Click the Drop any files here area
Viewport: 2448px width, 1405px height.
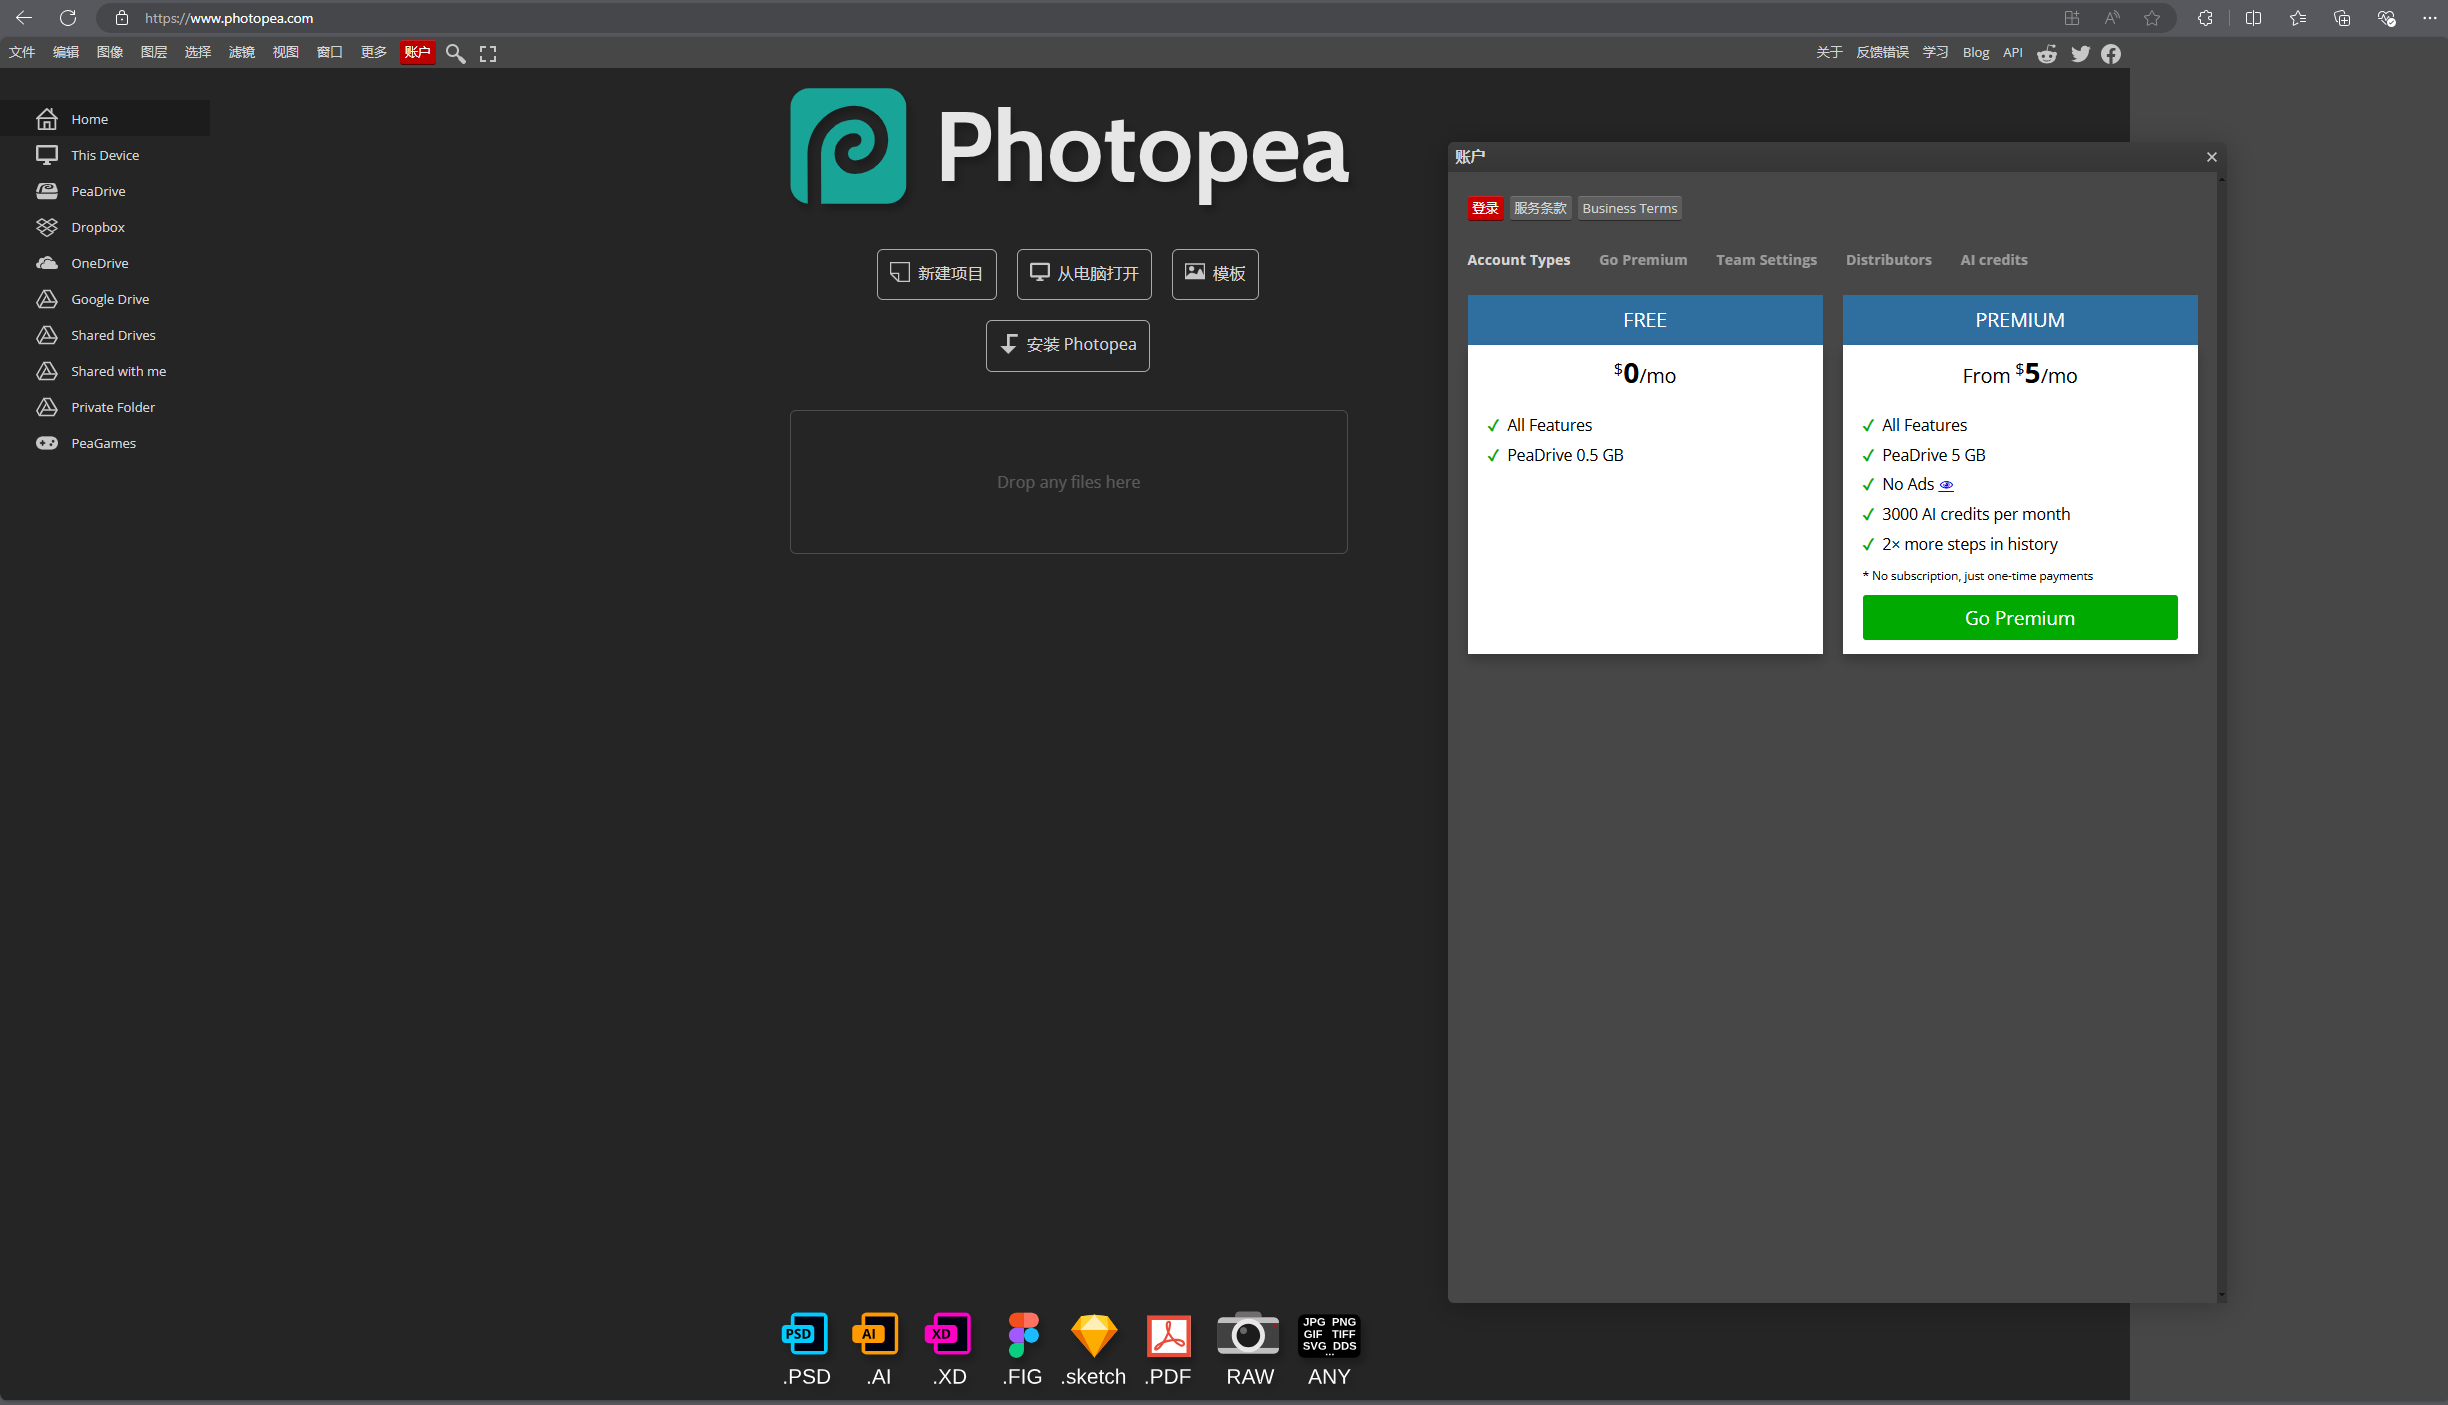tap(1068, 482)
